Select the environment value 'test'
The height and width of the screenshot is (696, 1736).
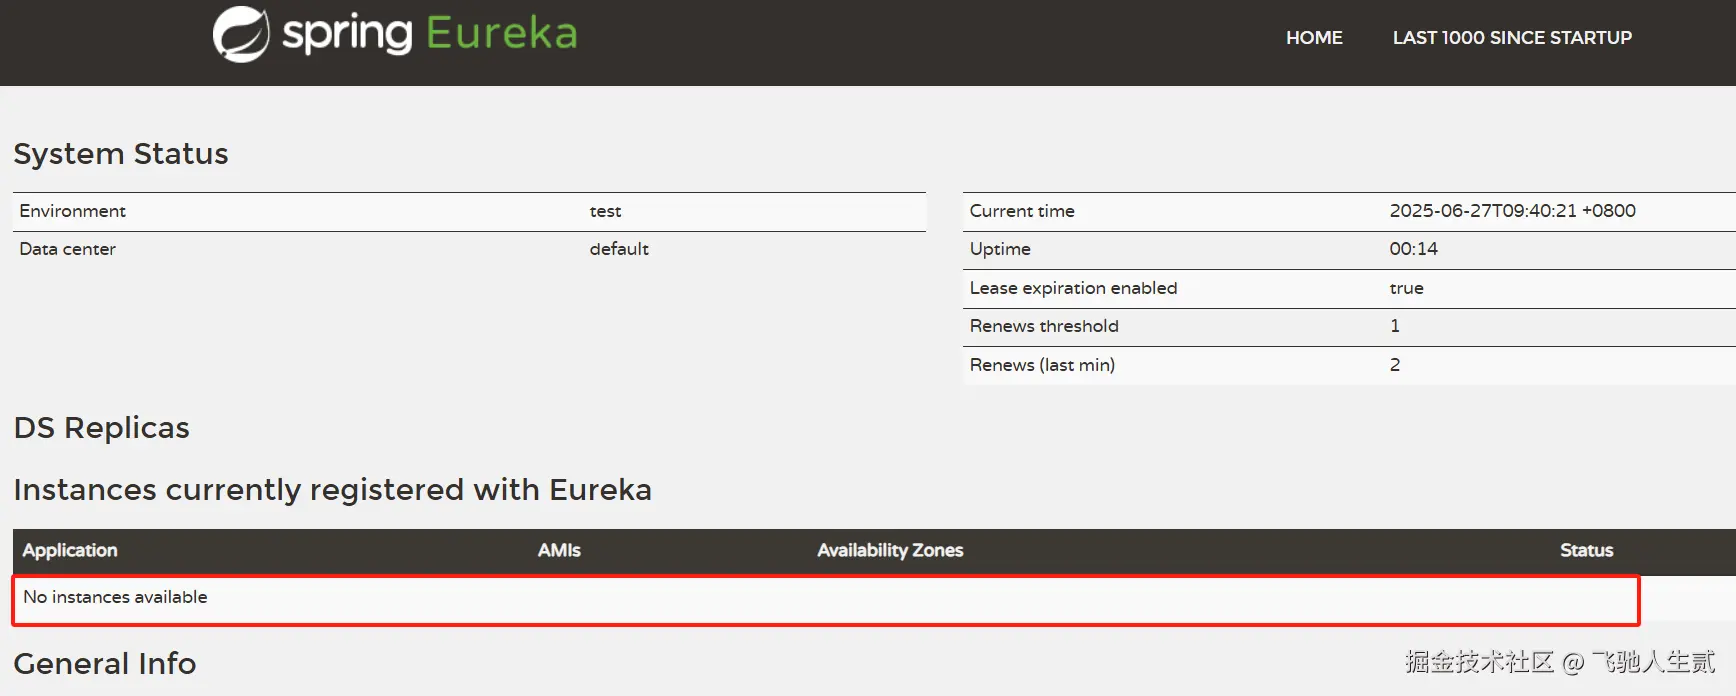[605, 211]
